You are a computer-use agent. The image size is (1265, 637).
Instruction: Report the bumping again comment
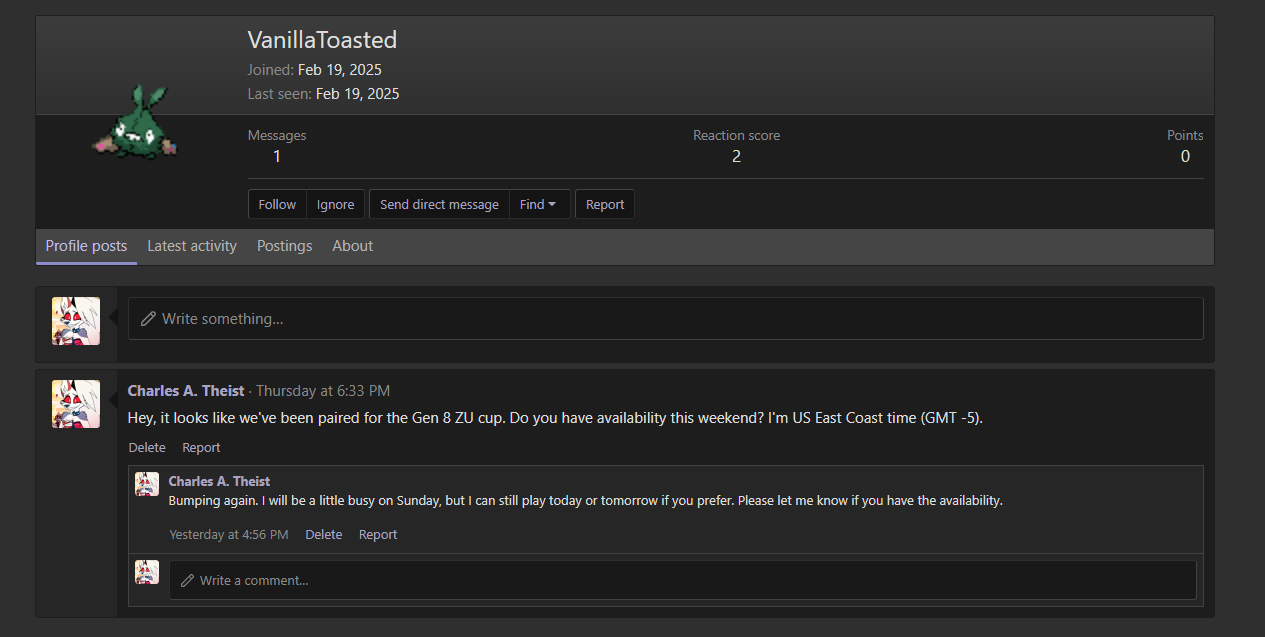378,535
